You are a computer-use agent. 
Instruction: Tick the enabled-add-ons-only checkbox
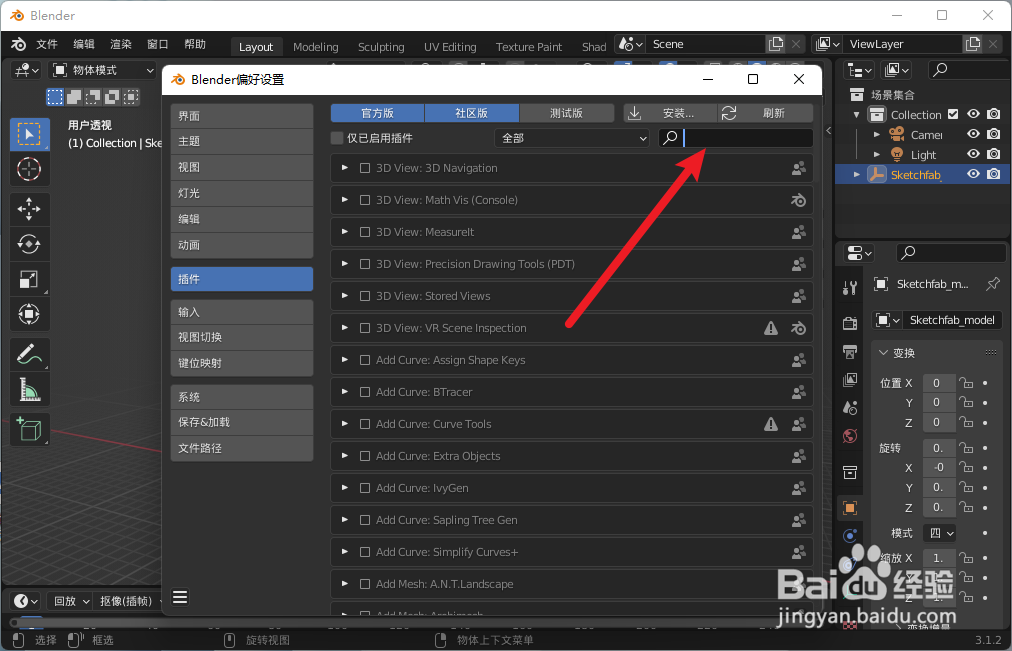pyautogui.click(x=336, y=138)
